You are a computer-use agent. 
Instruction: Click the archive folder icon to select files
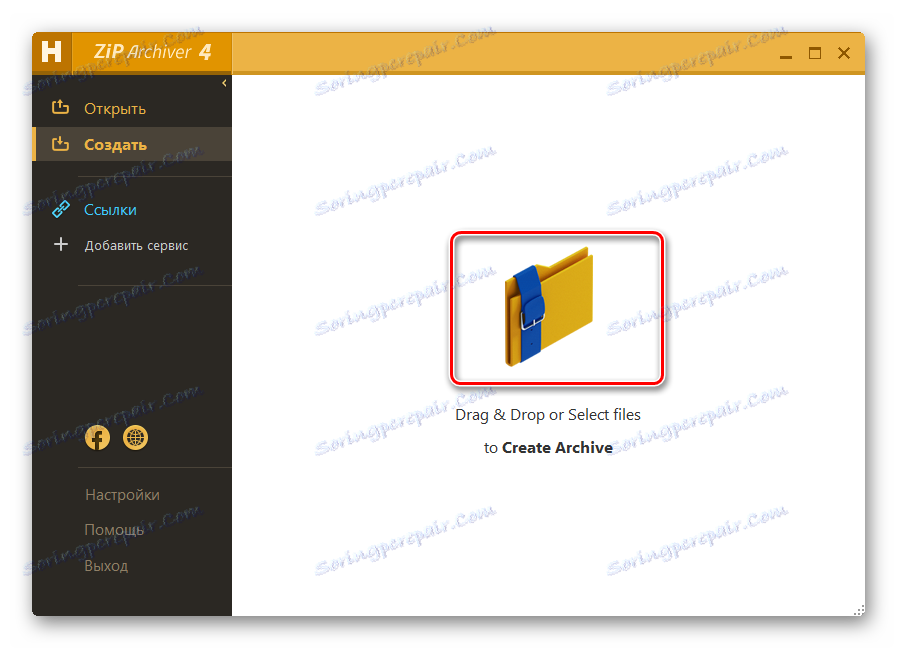tap(549, 306)
